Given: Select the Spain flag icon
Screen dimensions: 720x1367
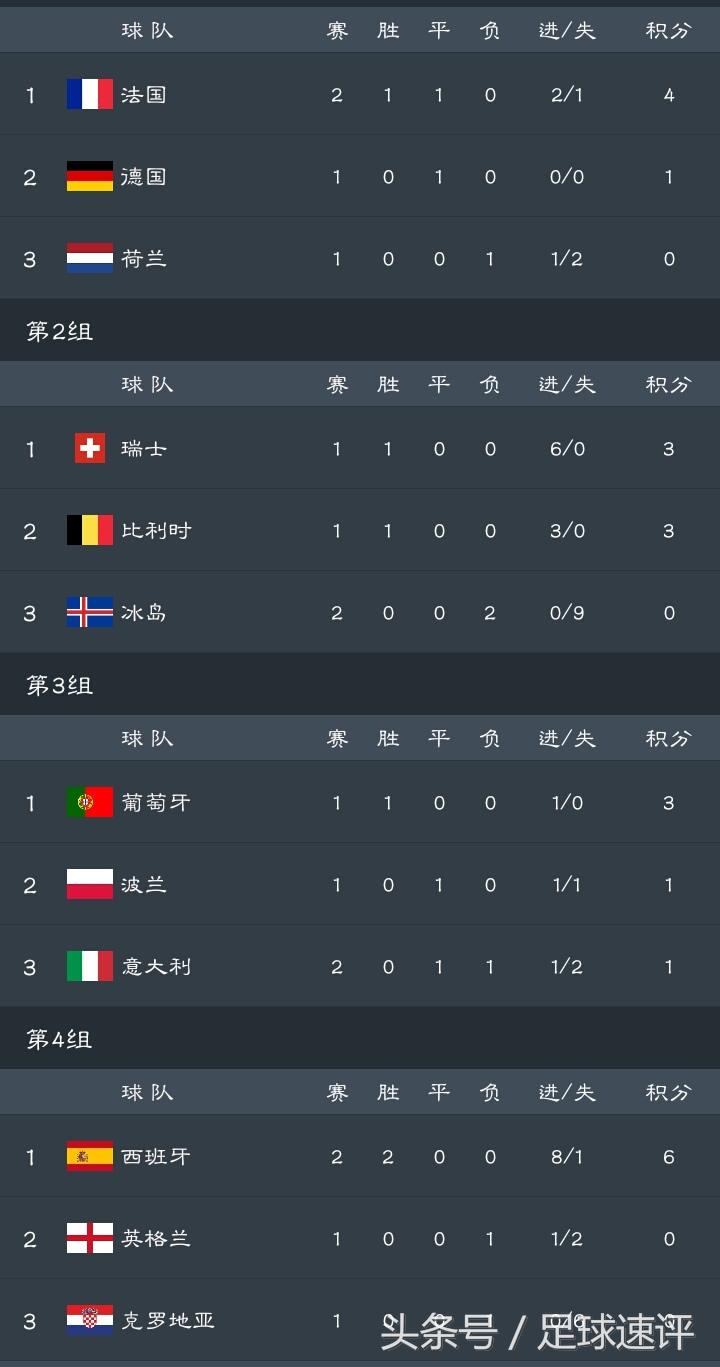Looking at the screenshot, I should click(90, 1157).
